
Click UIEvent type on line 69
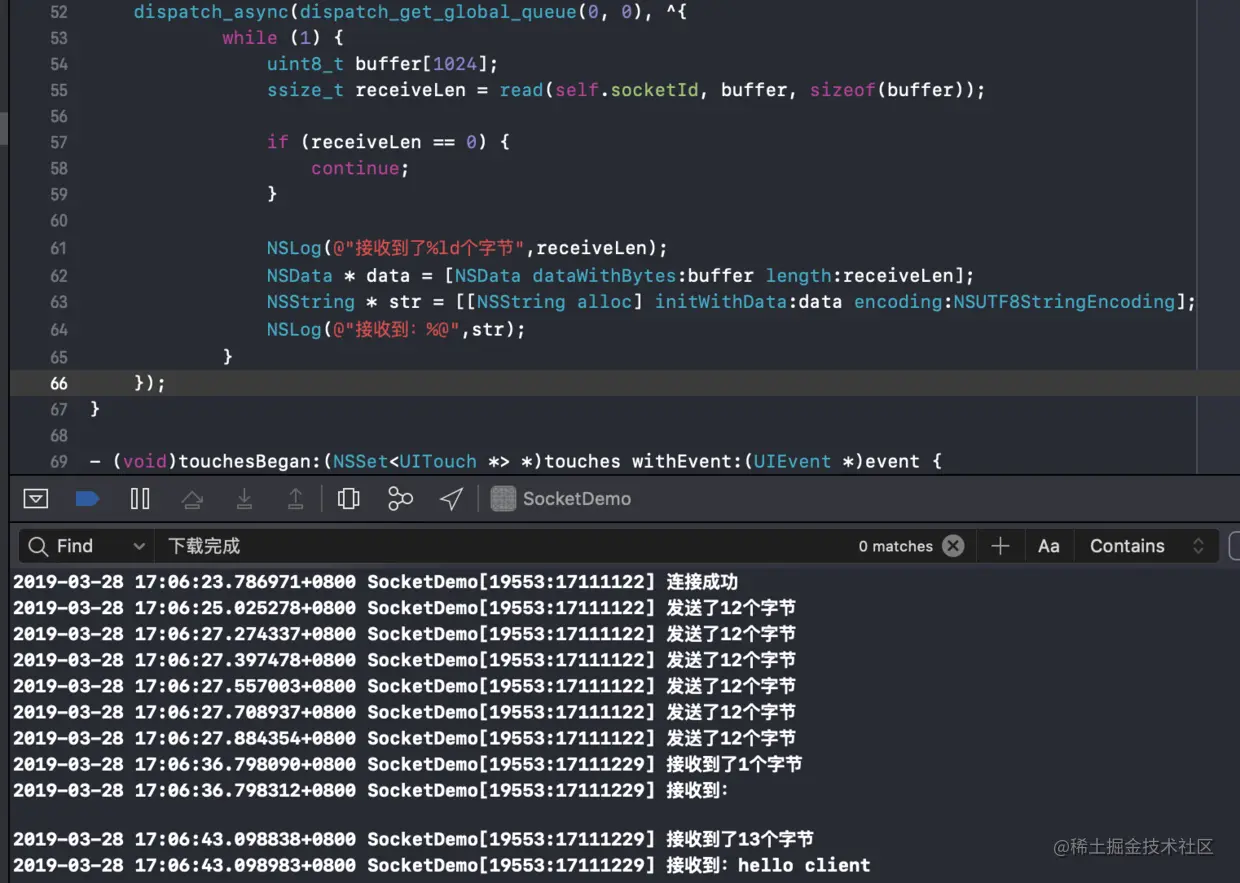[792, 461]
